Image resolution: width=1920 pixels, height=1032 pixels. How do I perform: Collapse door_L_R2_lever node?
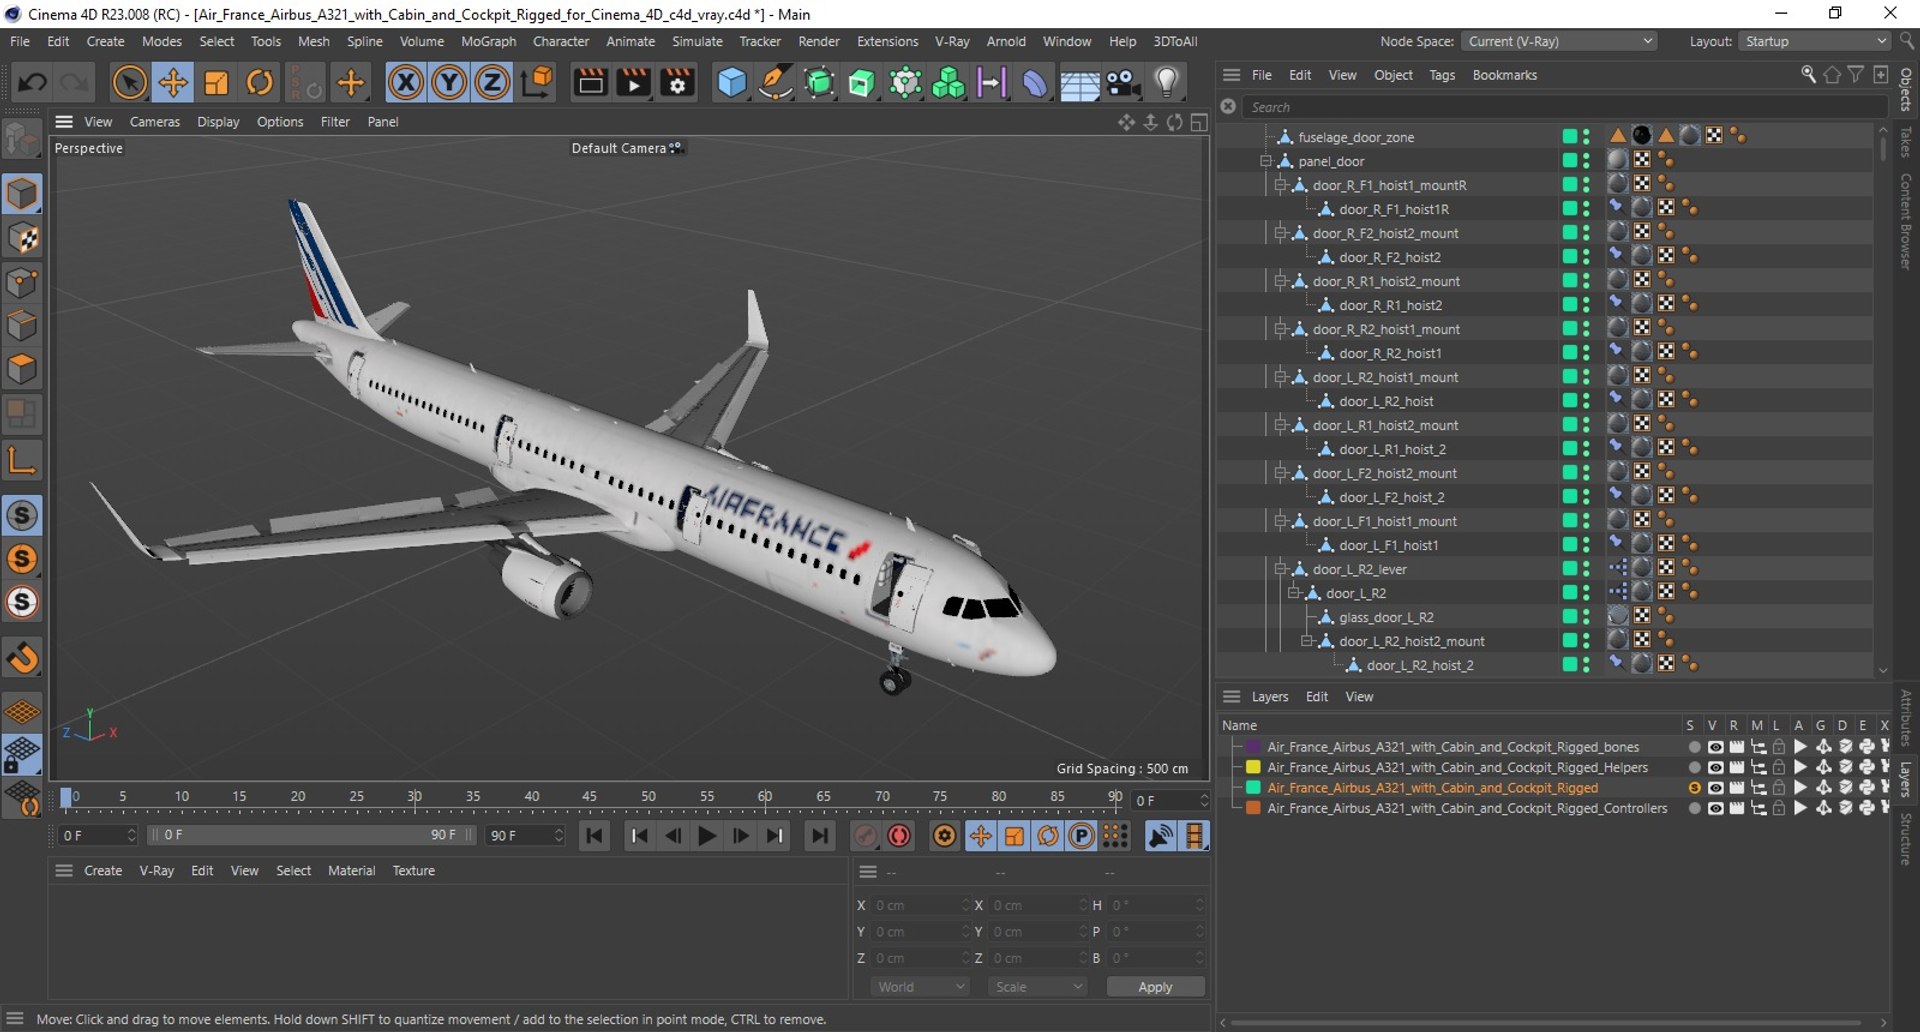click(1280, 569)
